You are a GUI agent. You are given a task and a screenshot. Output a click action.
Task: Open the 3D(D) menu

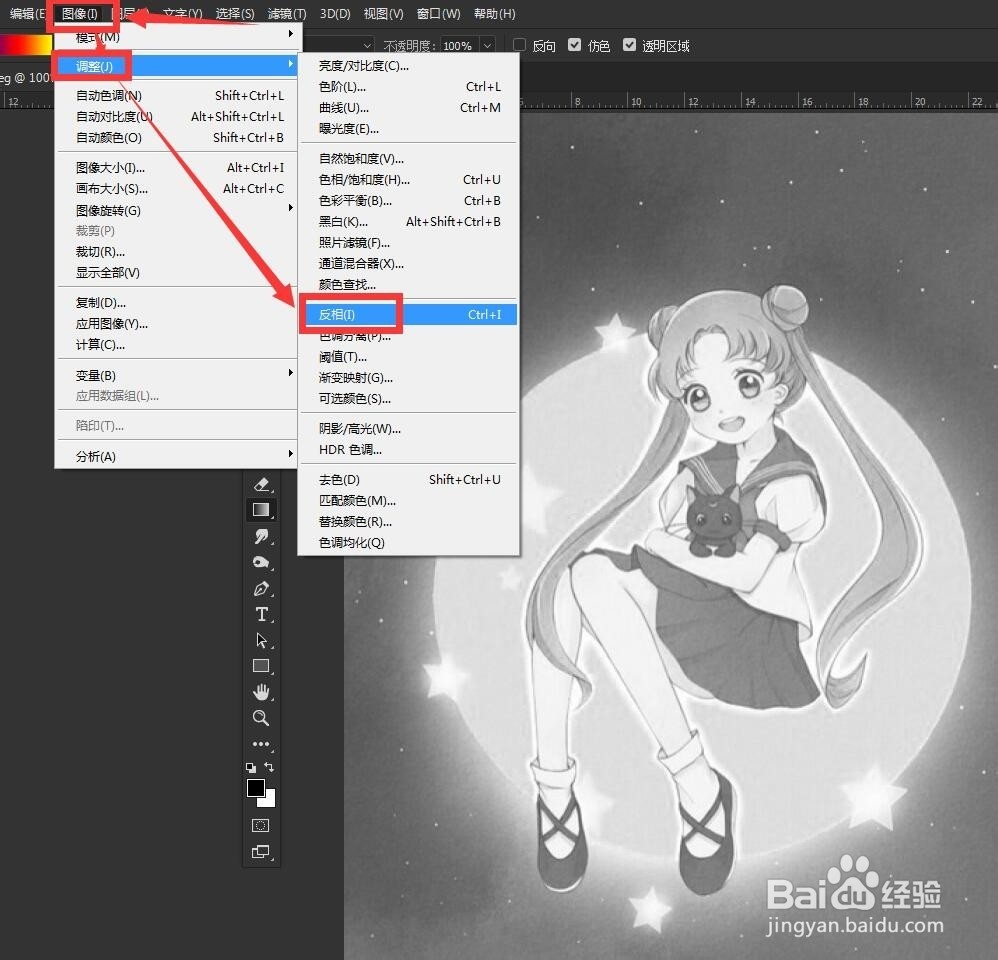point(335,13)
